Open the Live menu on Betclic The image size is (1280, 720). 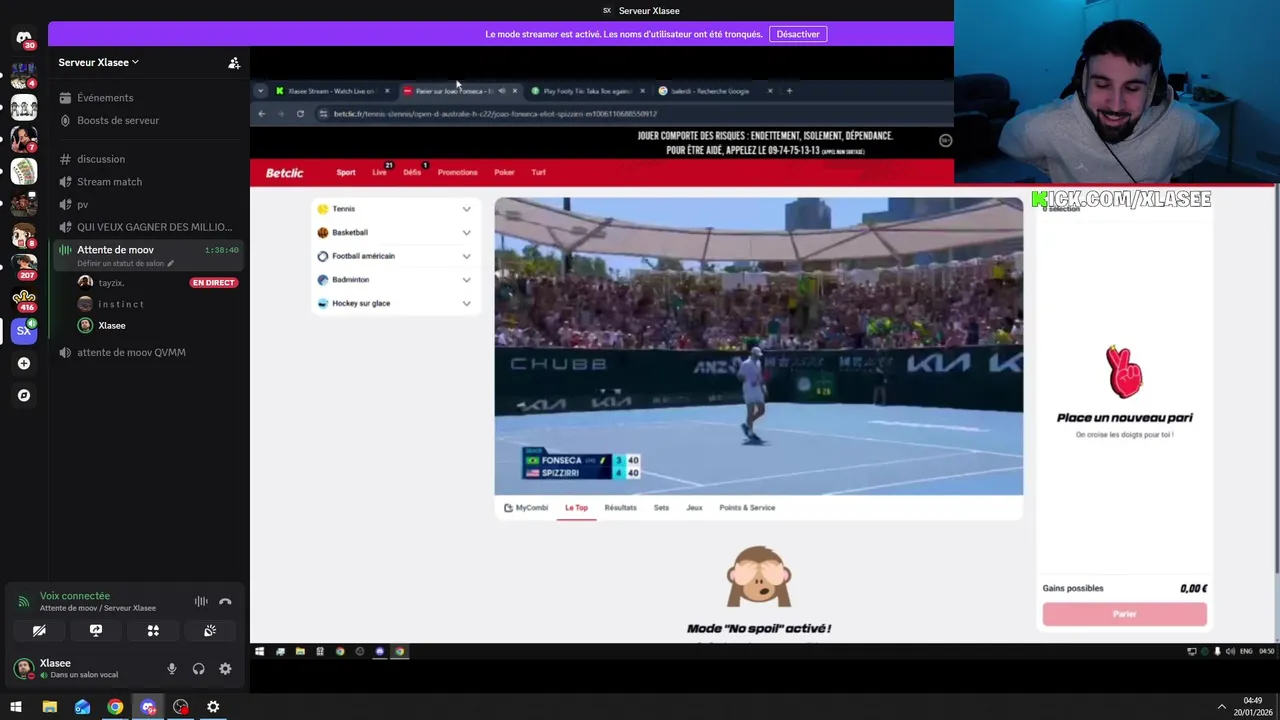(380, 173)
